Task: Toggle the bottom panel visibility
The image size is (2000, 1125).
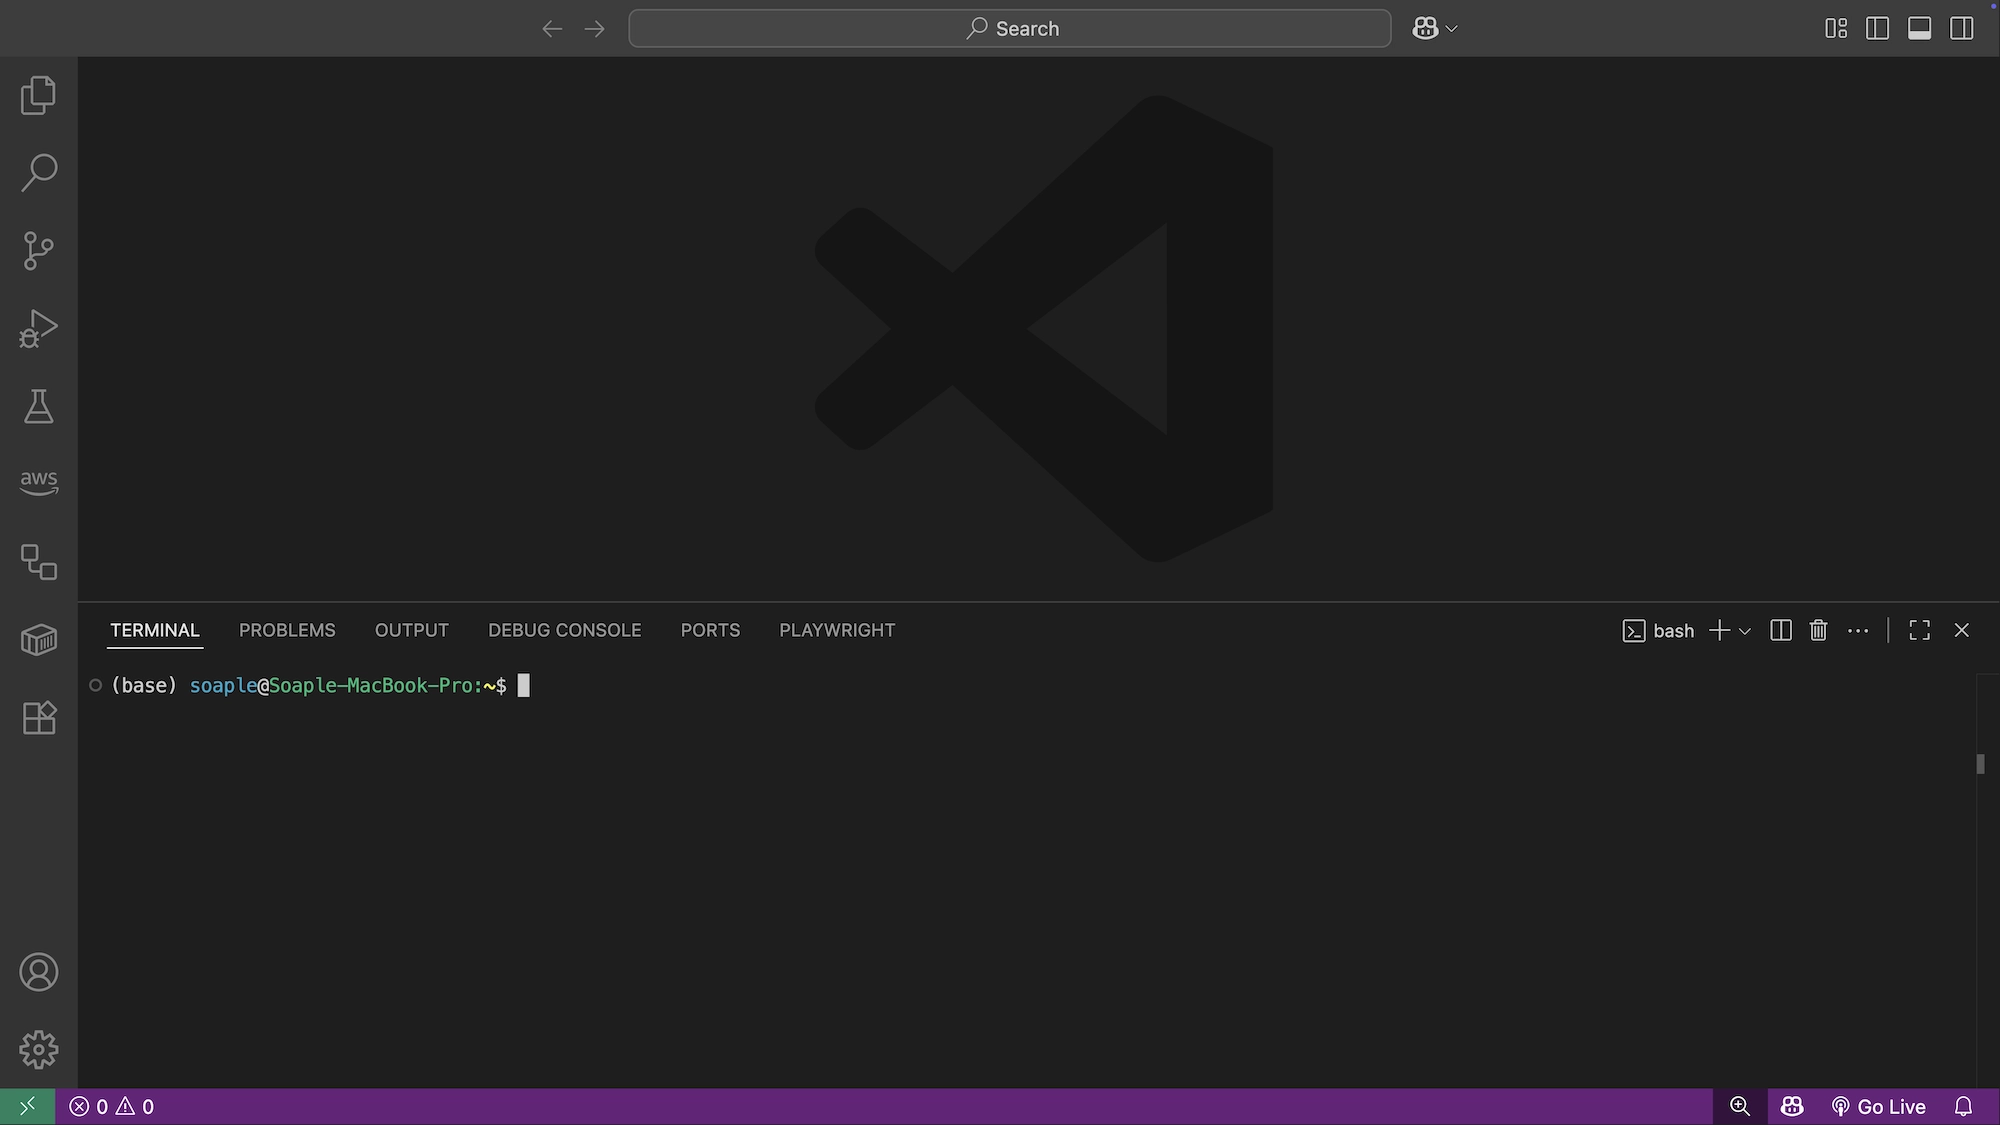Action: (1919, 28)
